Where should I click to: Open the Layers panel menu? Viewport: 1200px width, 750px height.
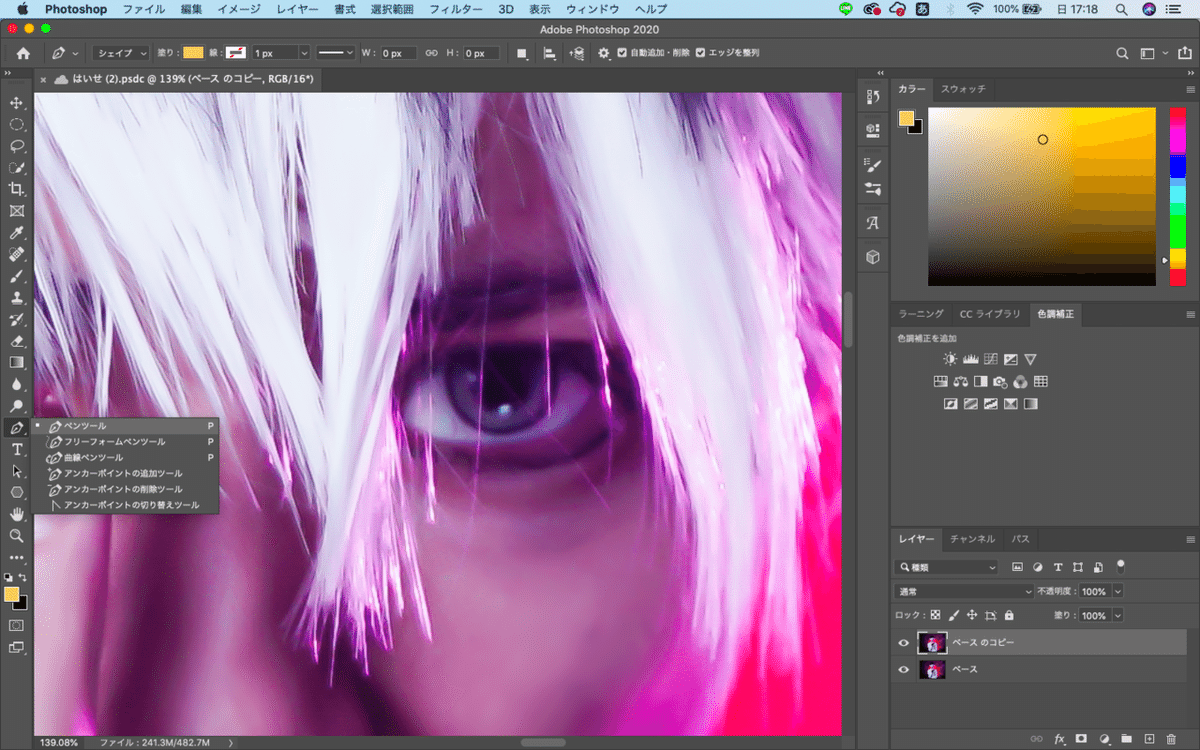click(x=1190, y=539)
